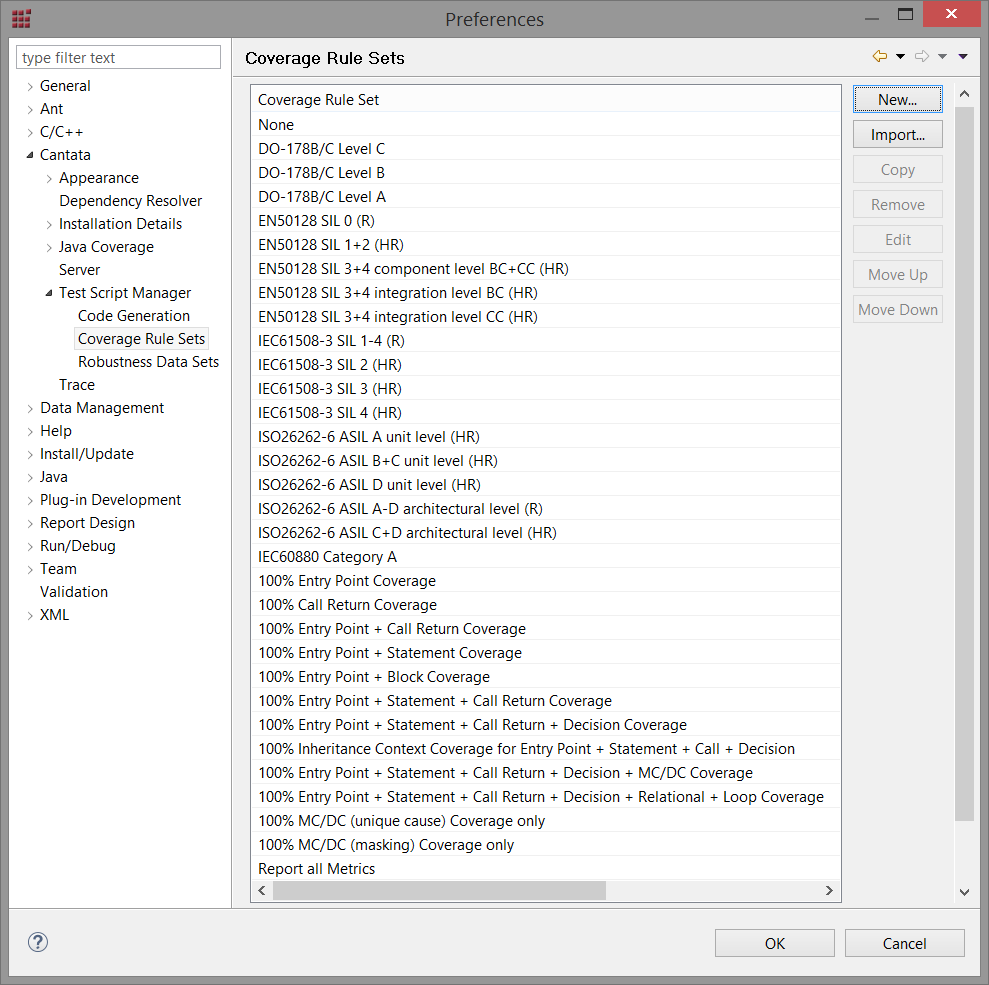Screen dimensions: 989x985
Task: Open the forward history dropdown arrow
Action: (942, 57)
